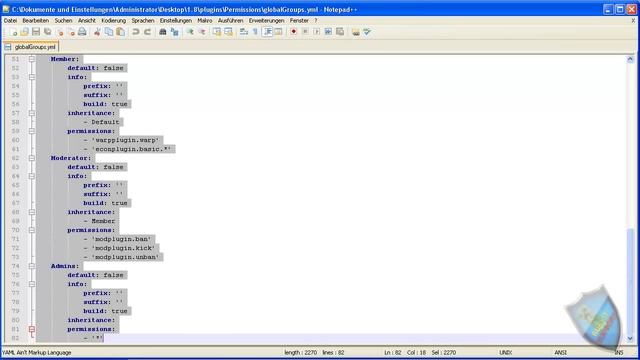This screenshot has height=360, width=640.
Task: Select the globalGroups.yml tab
Action: 31,47
